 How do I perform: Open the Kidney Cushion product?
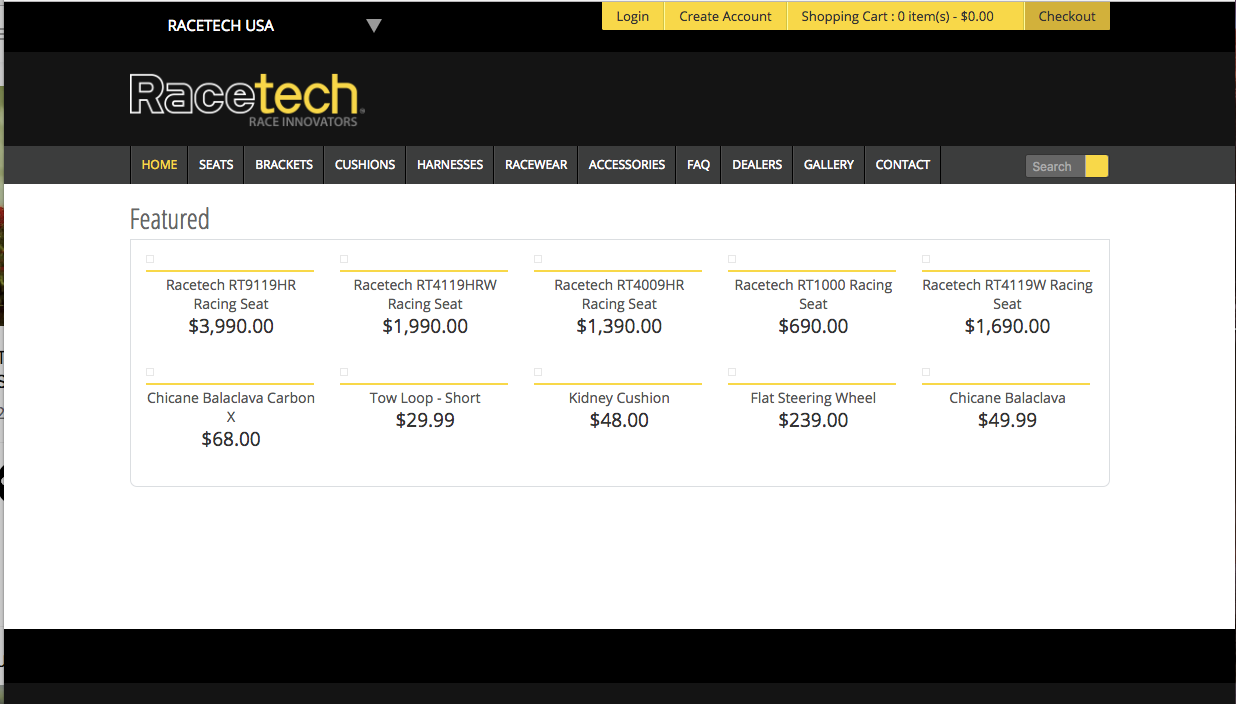click(x=619, y=398)
